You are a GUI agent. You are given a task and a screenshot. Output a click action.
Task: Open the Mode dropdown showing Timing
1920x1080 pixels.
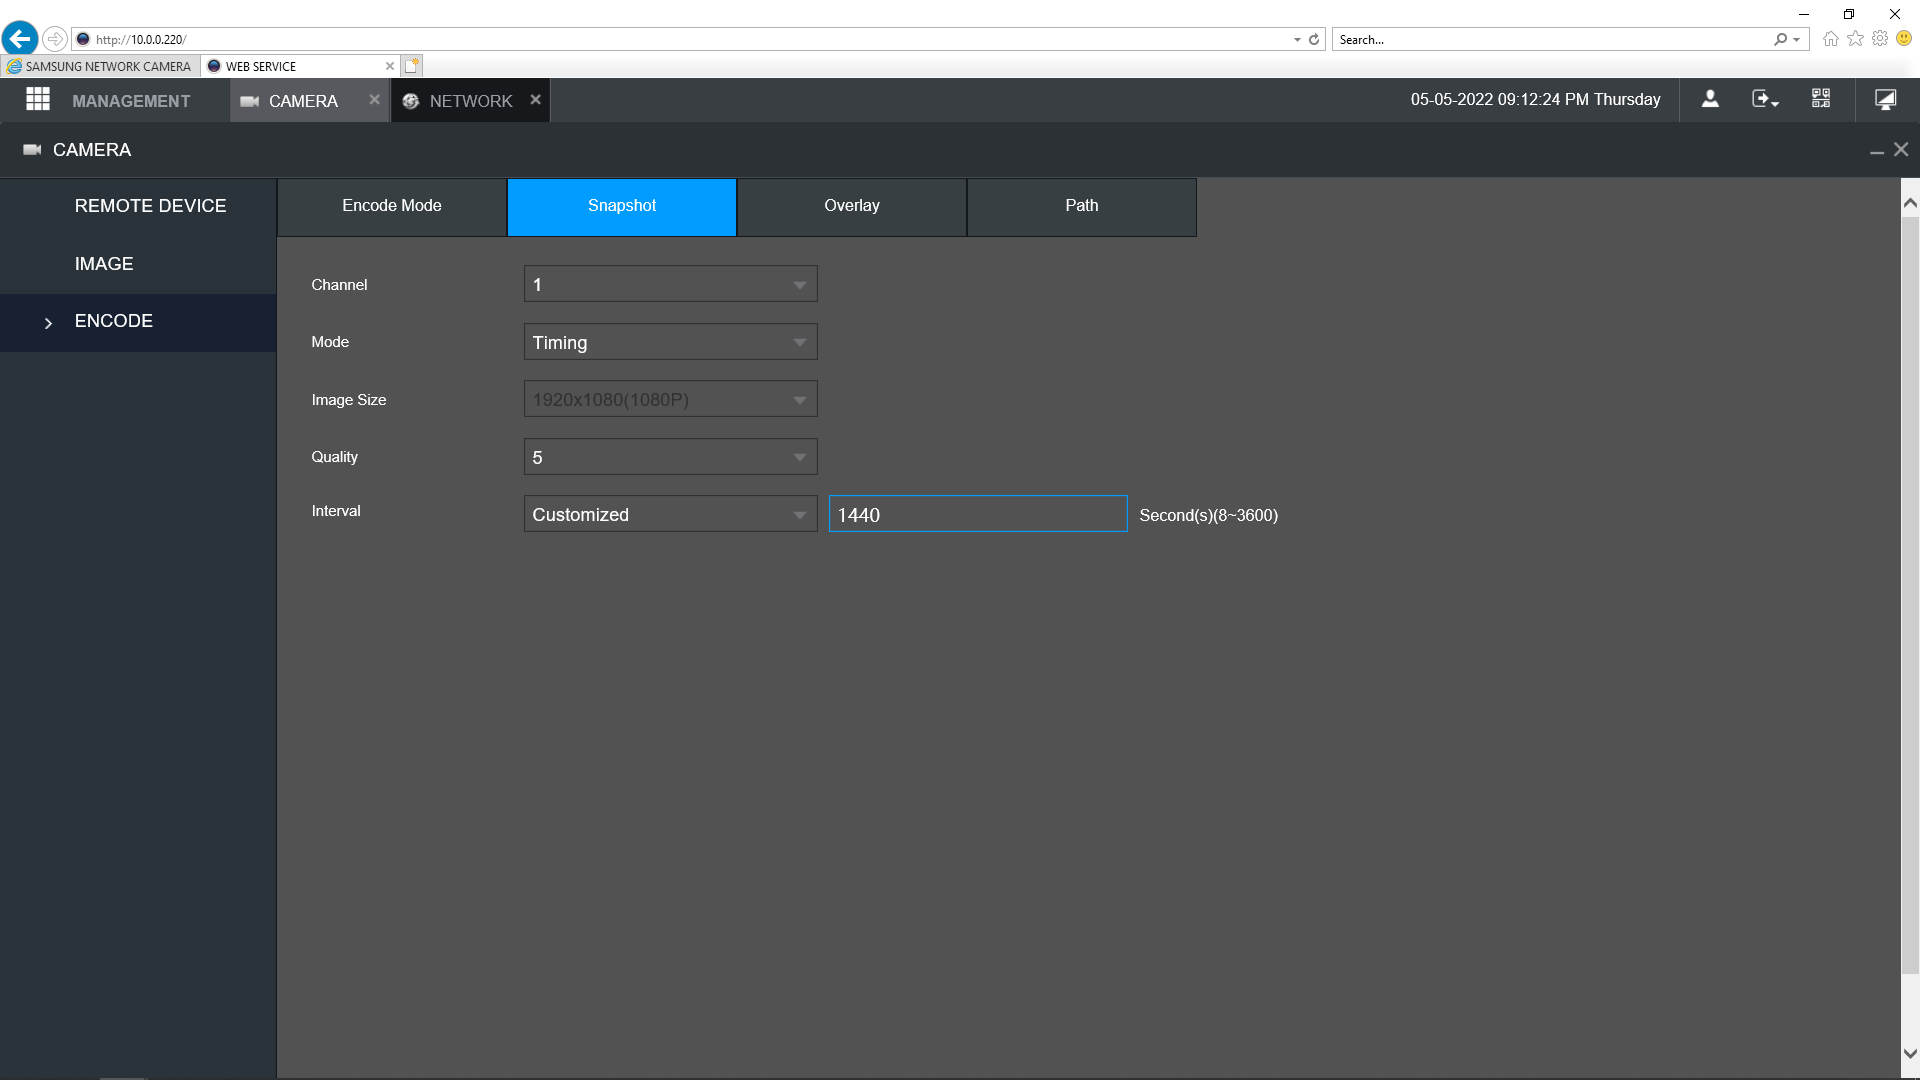[670, 342]
